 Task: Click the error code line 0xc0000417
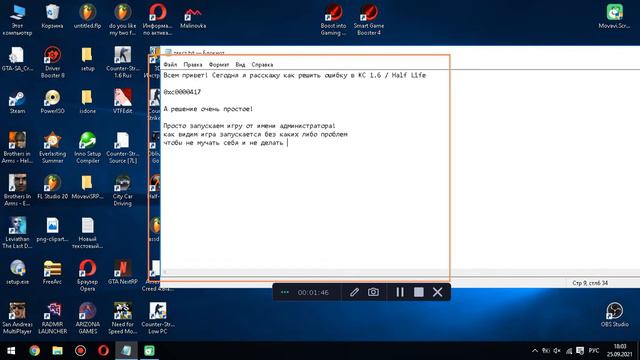coord(182,92)
